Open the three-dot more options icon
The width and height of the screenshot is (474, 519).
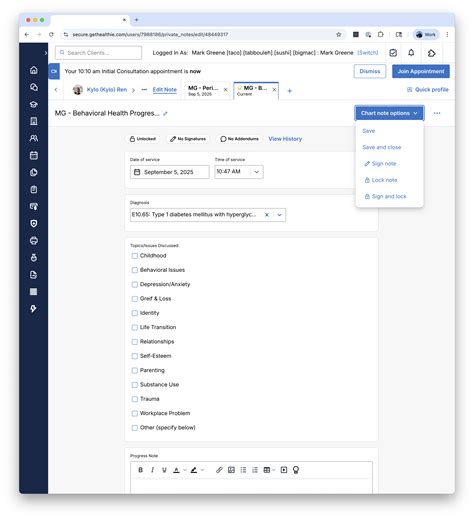(x=437, y=113)
